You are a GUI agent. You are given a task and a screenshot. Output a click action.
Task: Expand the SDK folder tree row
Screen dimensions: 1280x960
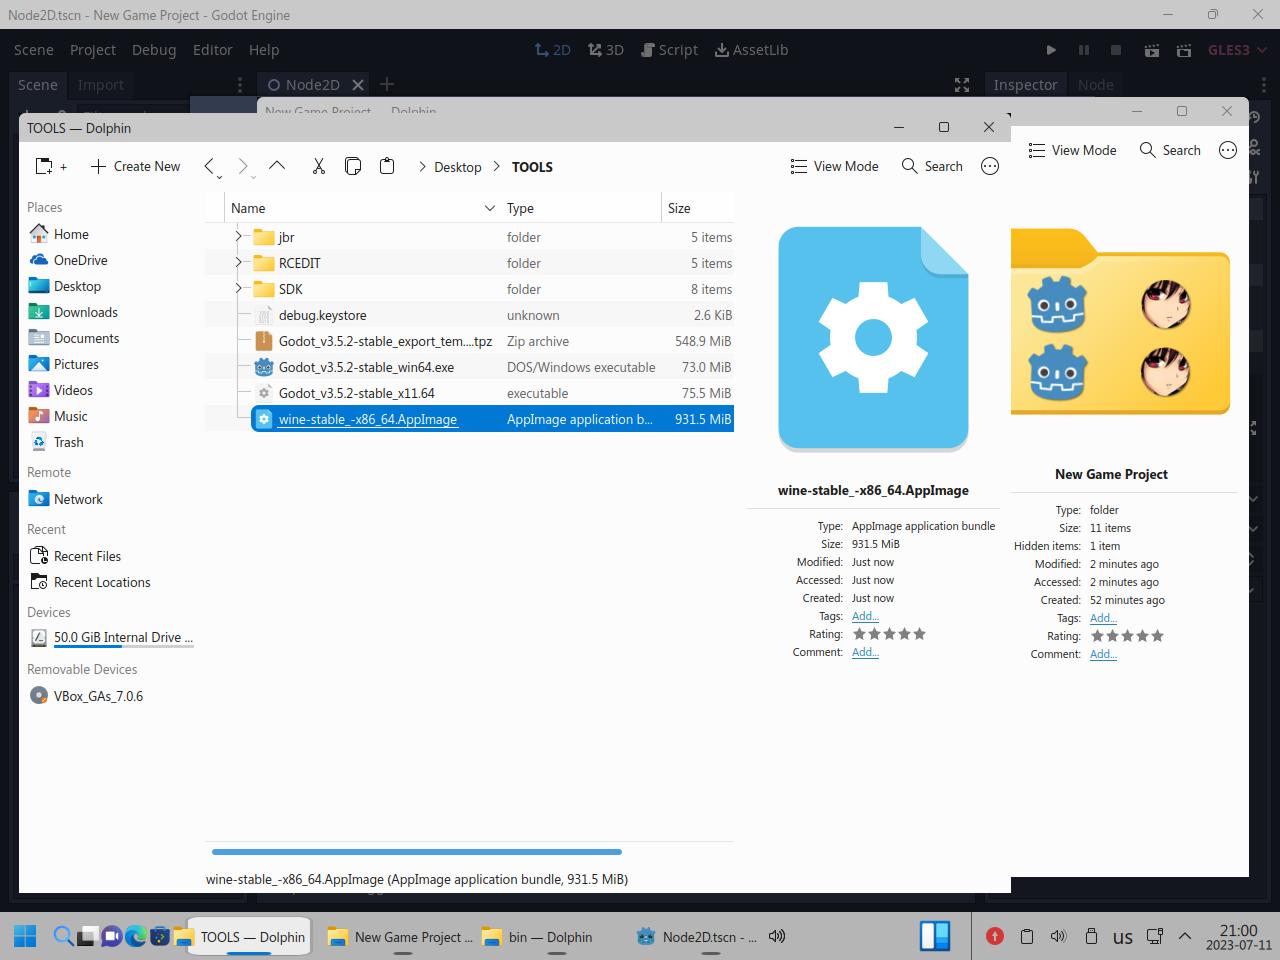(238, 289)
